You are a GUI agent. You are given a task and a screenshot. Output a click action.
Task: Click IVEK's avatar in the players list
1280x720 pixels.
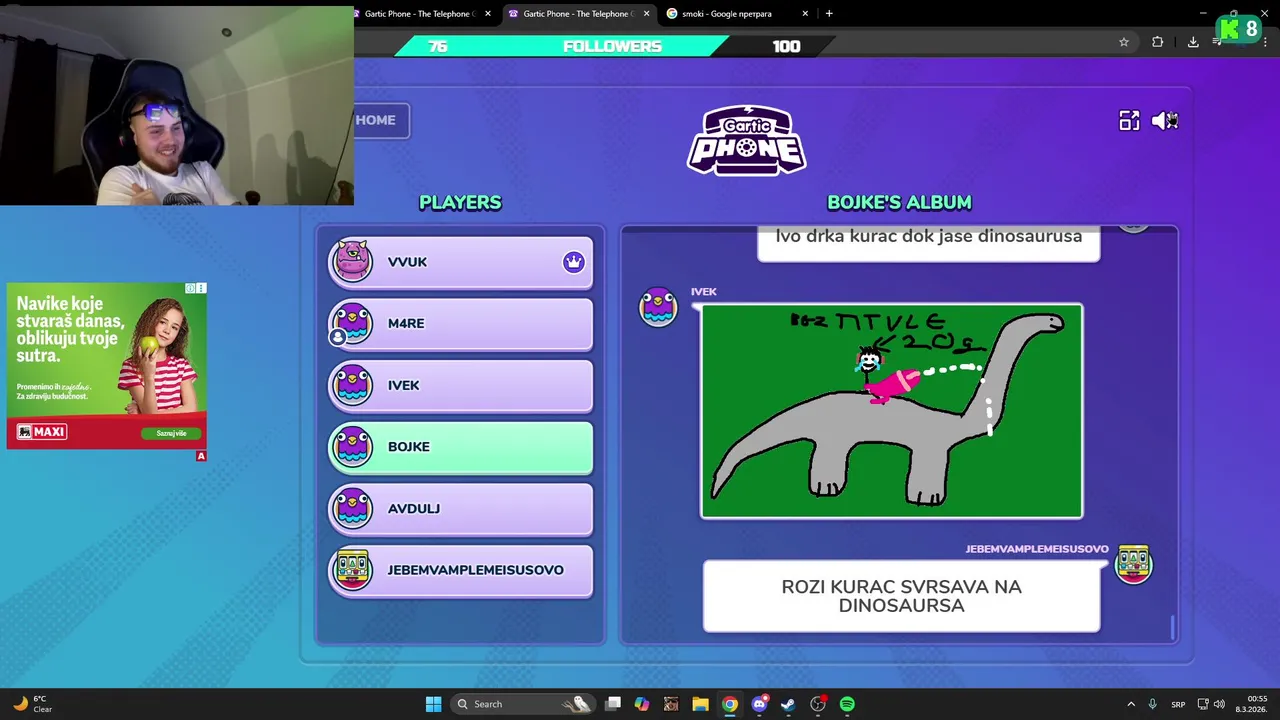click(352, 385)
